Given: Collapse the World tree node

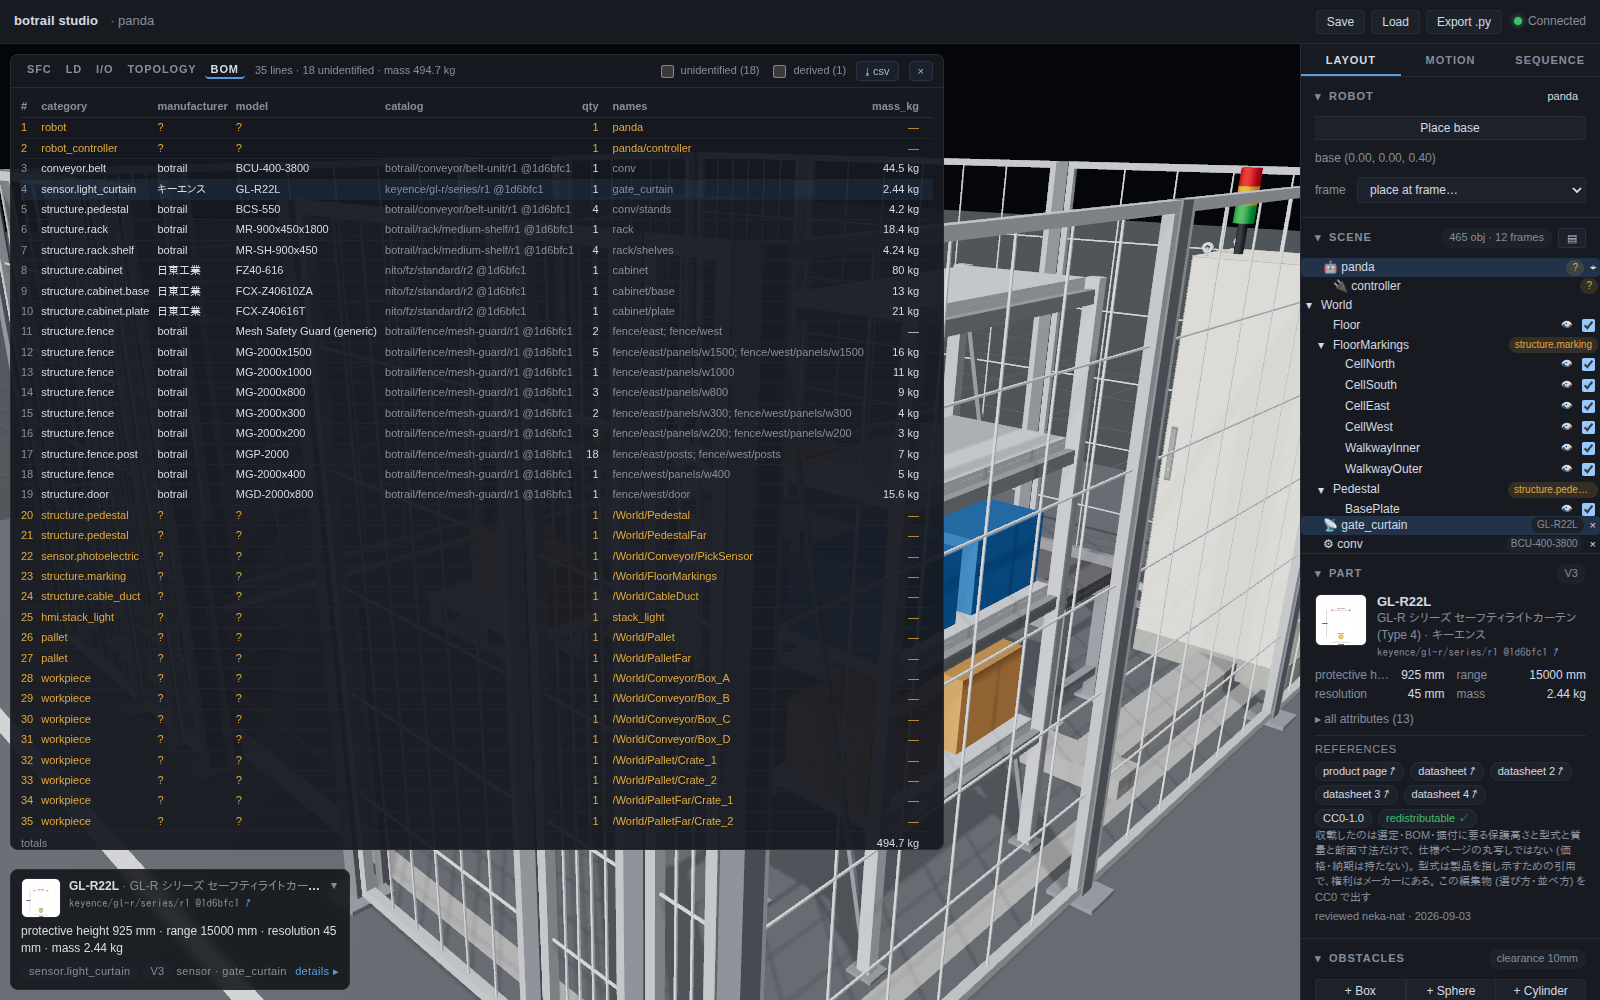Looking at the screenshot, I should click(x=1309, y=306).
